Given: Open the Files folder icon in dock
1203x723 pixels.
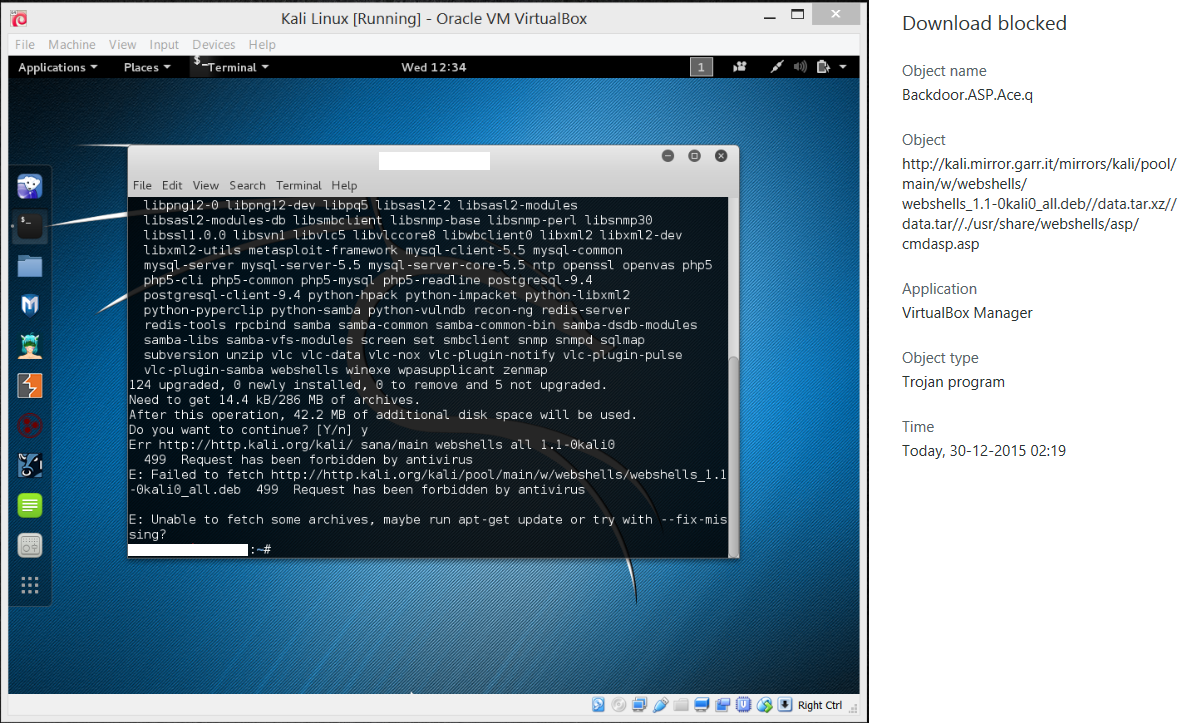Looking at the screenshot, I should (x=30, y=265).
